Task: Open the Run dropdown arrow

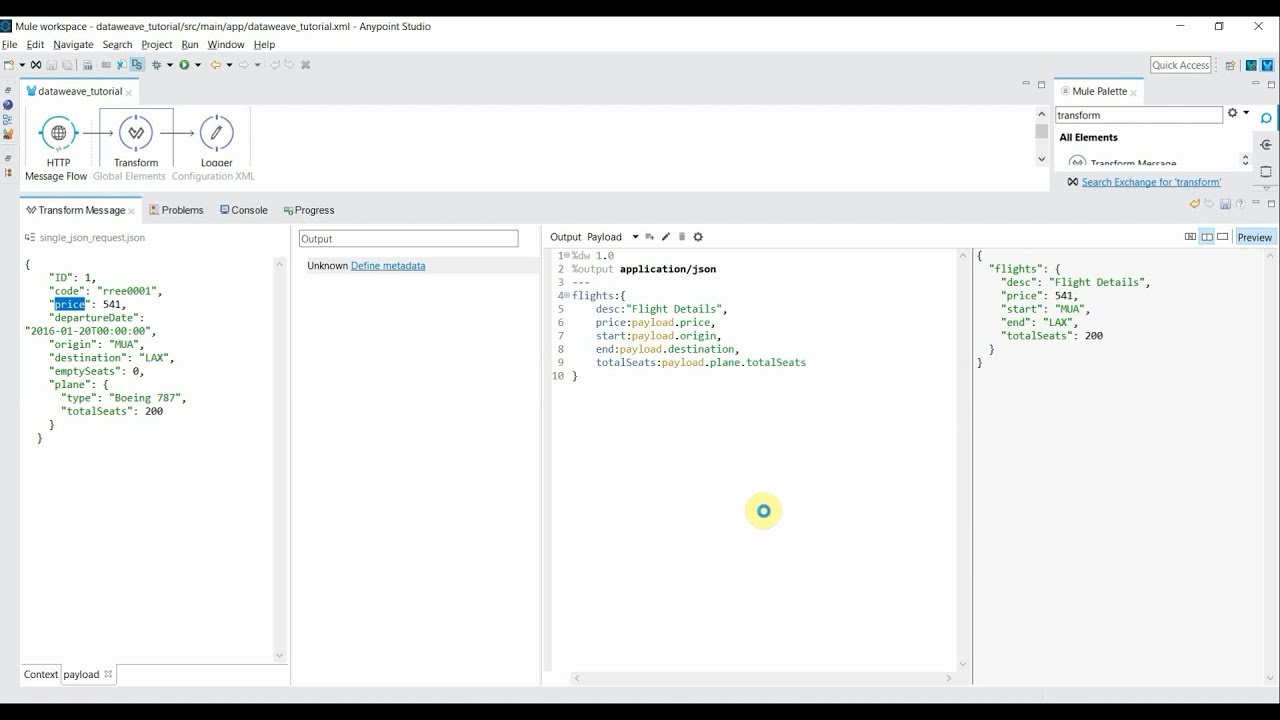Action: pos(198,65)
